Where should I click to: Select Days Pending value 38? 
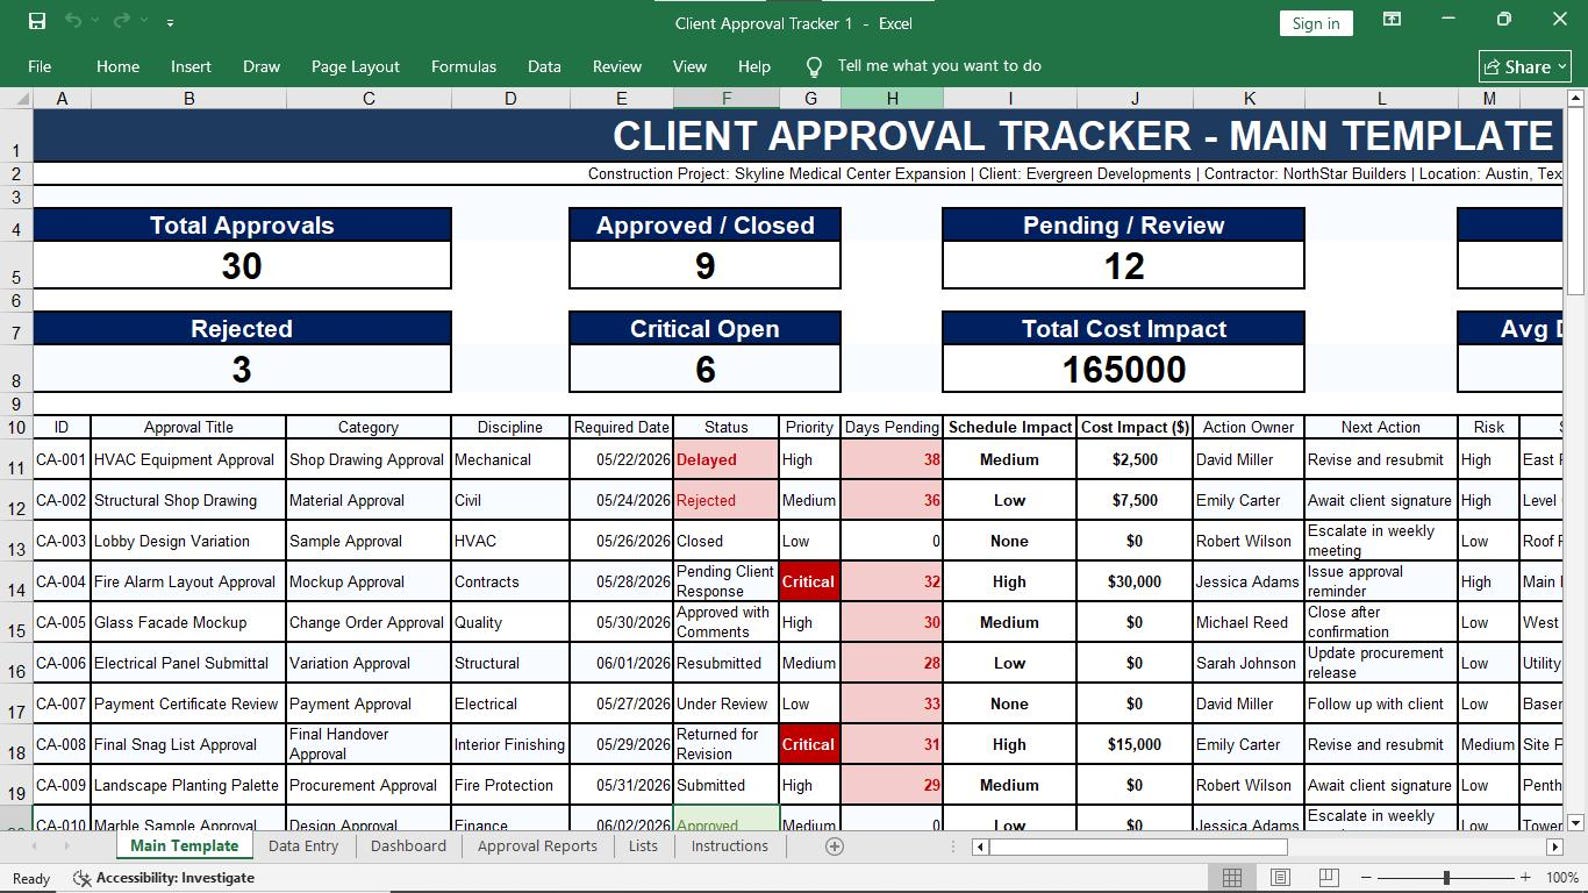pos(892,460)
